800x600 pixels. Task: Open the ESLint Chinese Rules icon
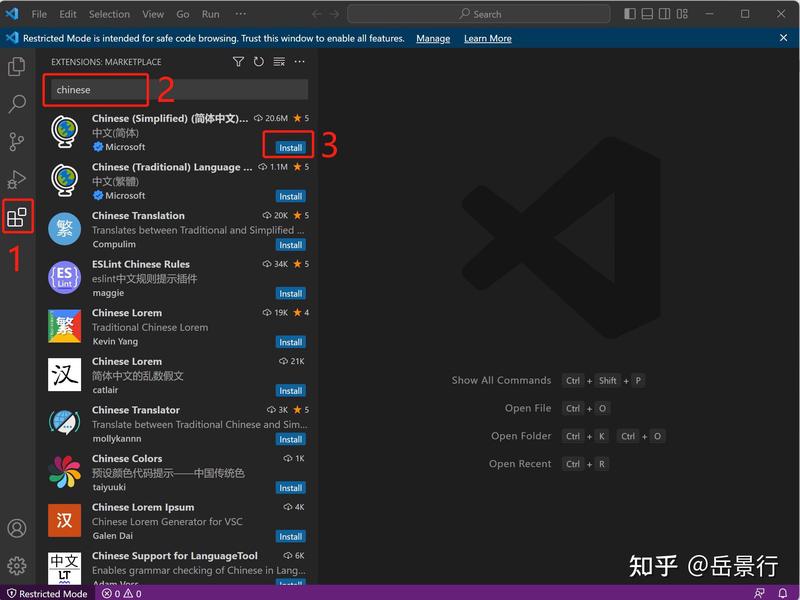pos(65,278)
